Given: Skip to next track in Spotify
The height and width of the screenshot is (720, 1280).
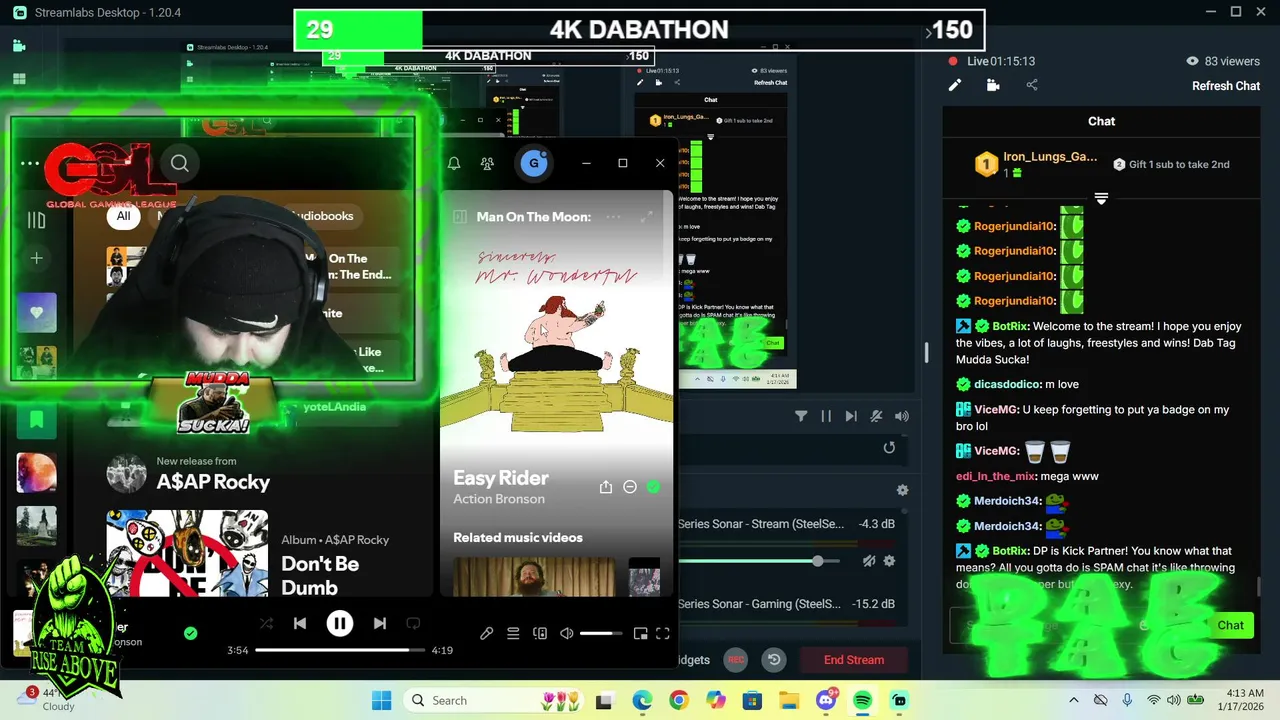Looking at the screenshot, I should [x=380, y=624].
